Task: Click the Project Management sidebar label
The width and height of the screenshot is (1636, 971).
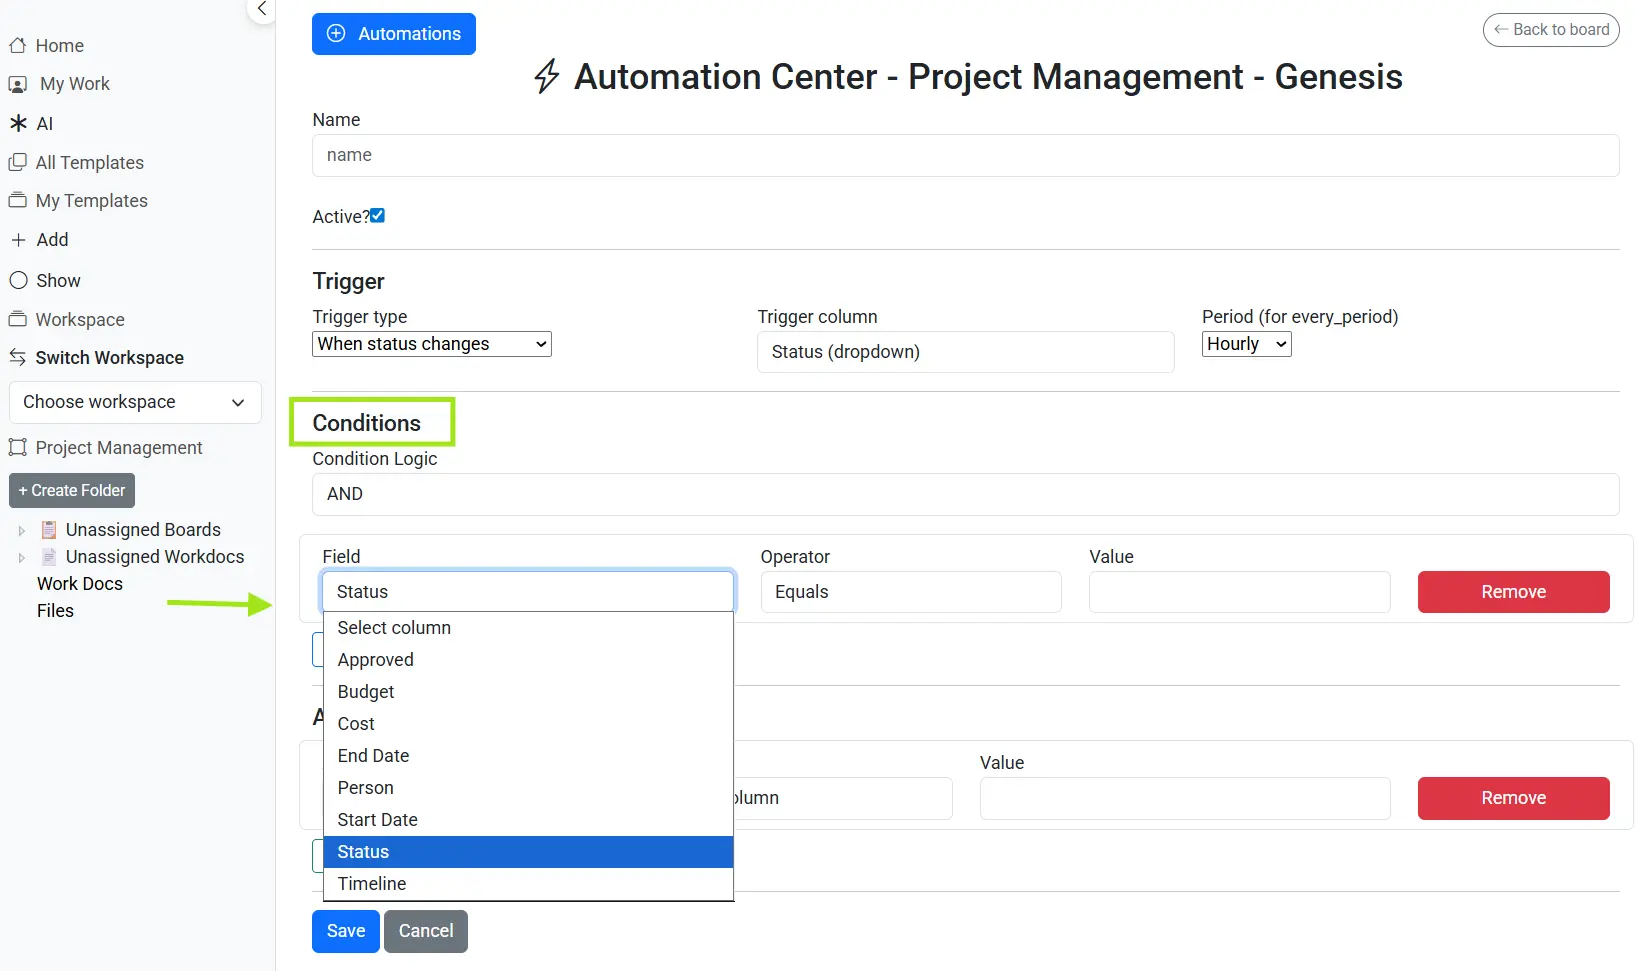Action: coord(119,448)
